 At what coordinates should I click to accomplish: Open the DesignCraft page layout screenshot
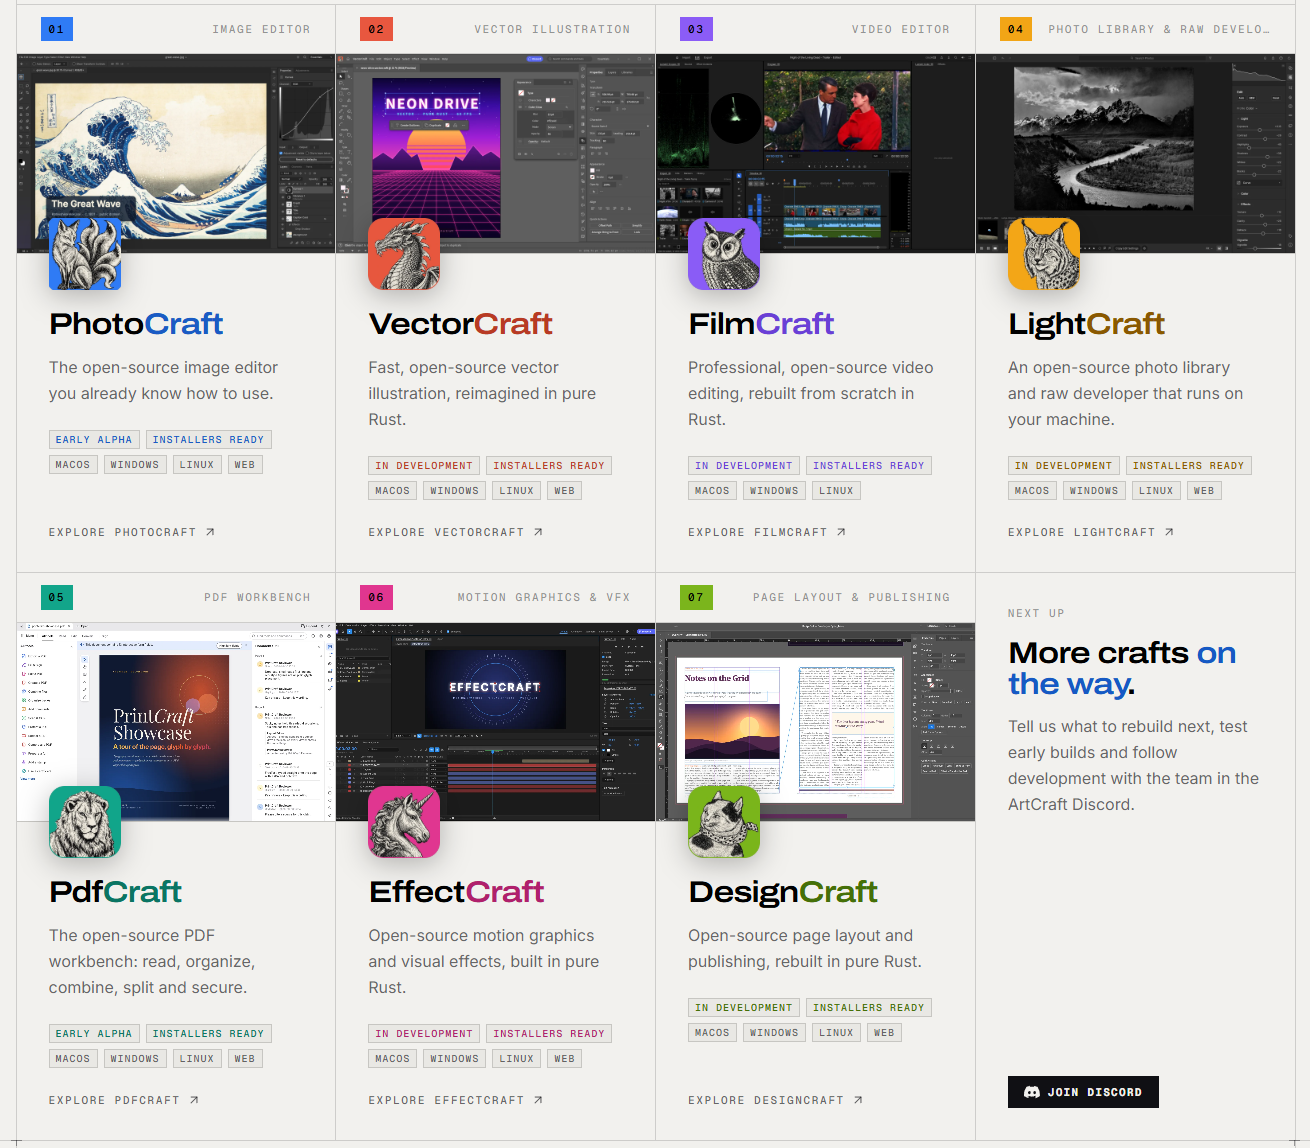click(815, 722)
